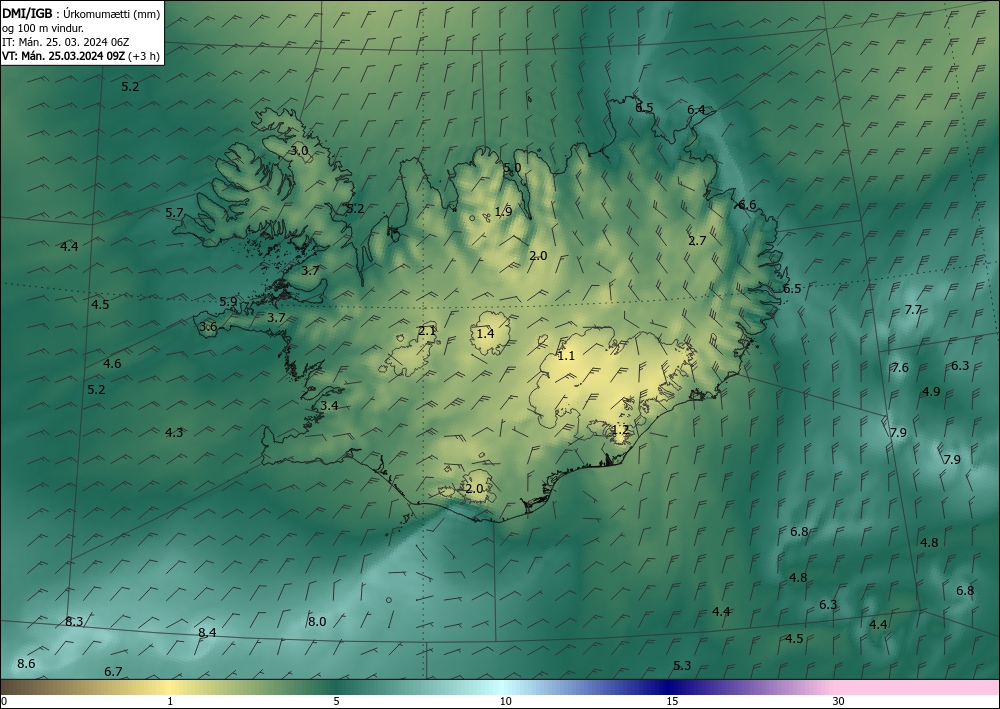Click the 0 tick label on the color scale
The width and height of the screenshot is (1000, 709).
pyautogui.click(x=4, y=701)
